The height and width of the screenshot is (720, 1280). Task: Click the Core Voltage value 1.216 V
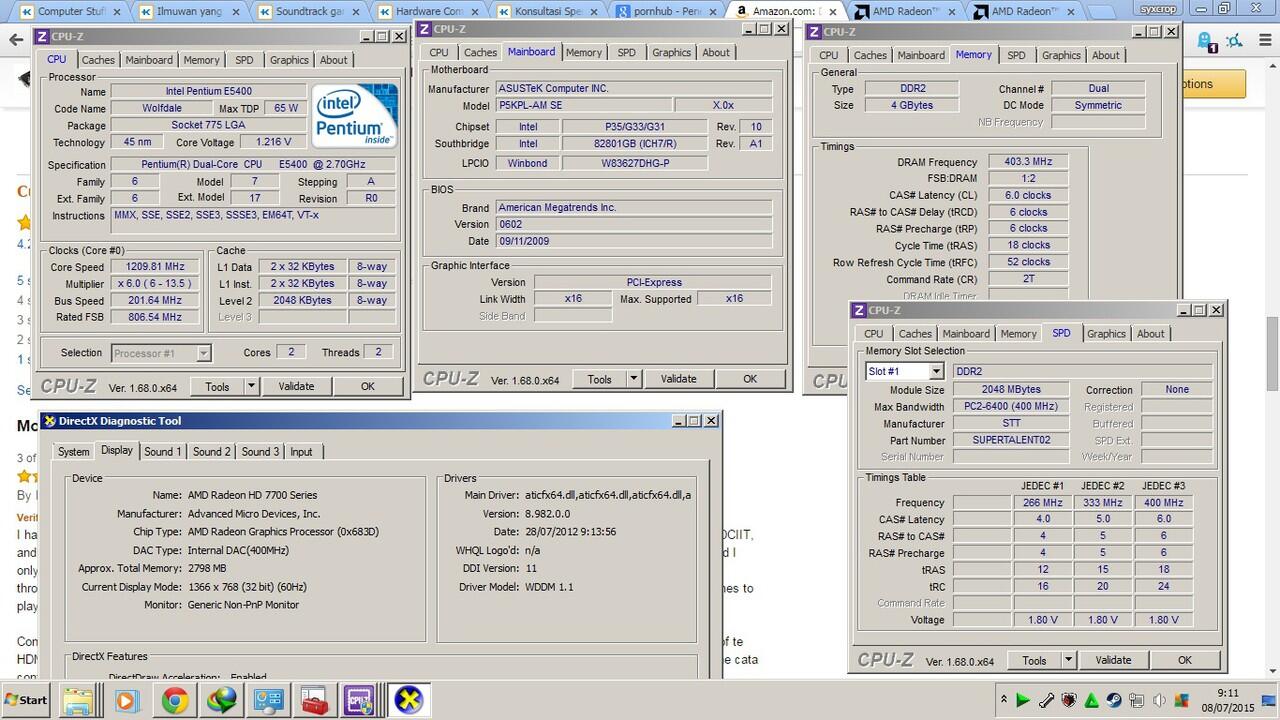(x=274, y=142)
